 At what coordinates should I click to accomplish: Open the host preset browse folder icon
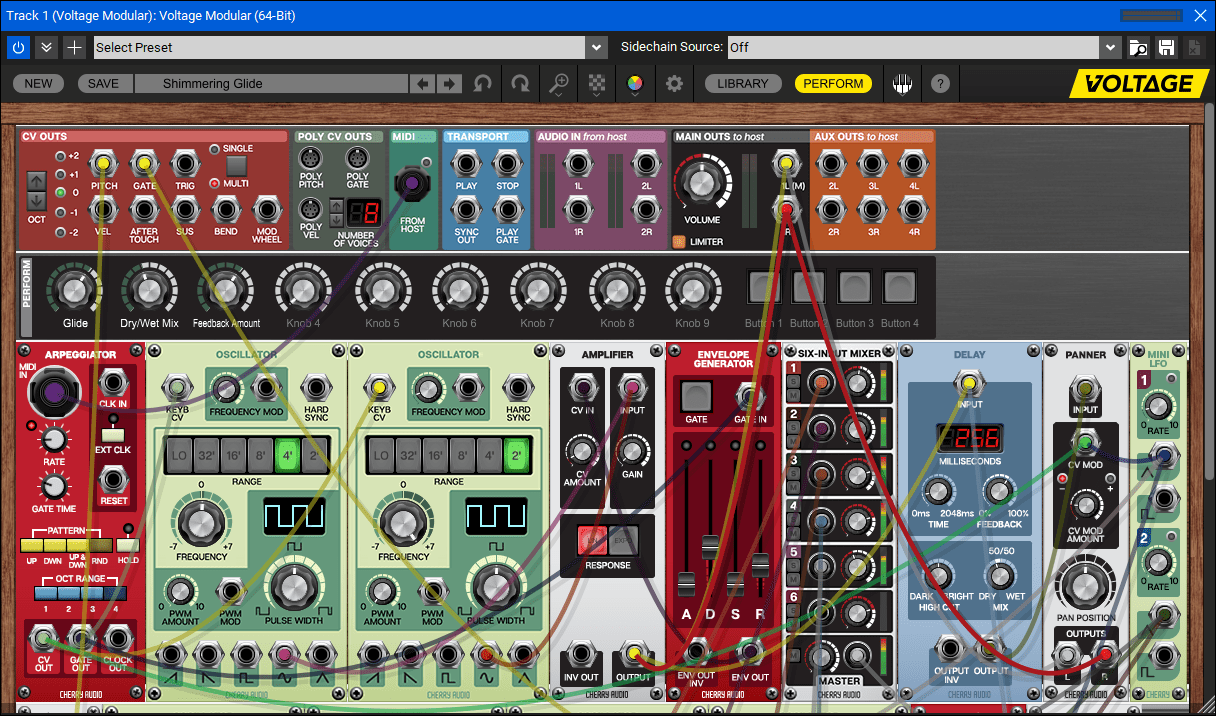[1138, 47]
